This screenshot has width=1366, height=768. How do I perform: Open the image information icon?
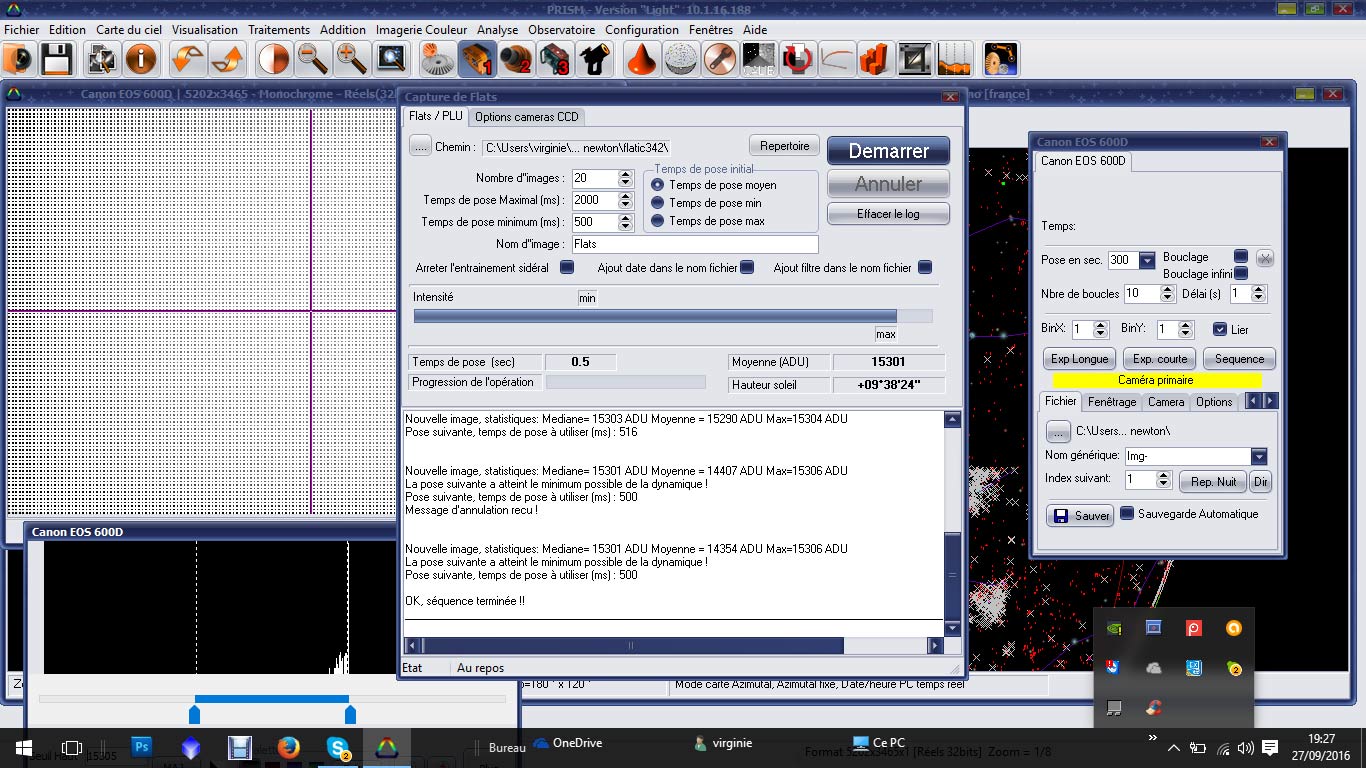[141, 60]
